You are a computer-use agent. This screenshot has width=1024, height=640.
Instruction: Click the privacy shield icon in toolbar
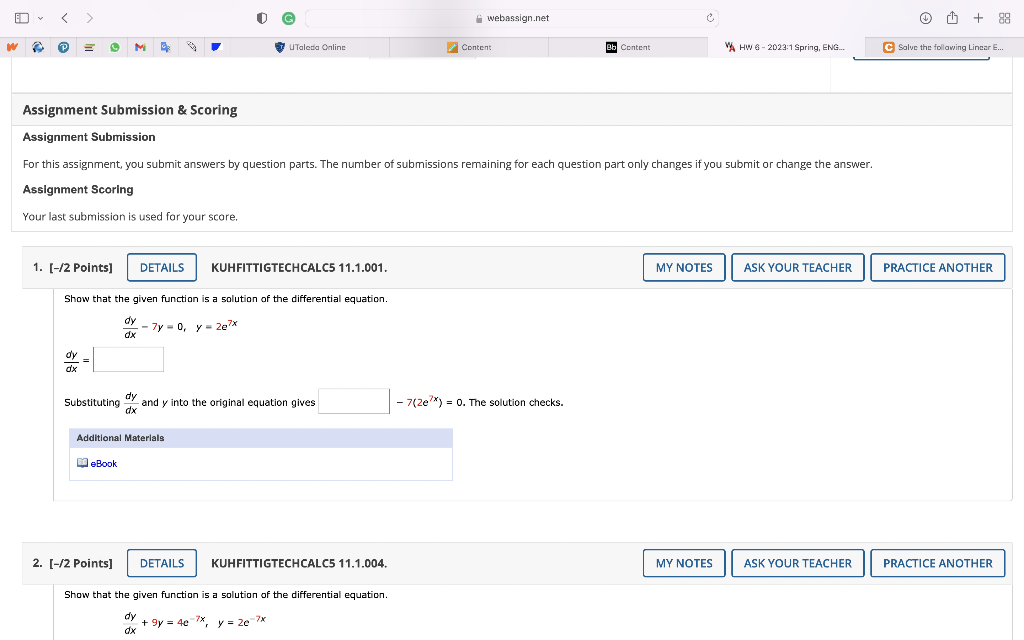coord(262,17)
